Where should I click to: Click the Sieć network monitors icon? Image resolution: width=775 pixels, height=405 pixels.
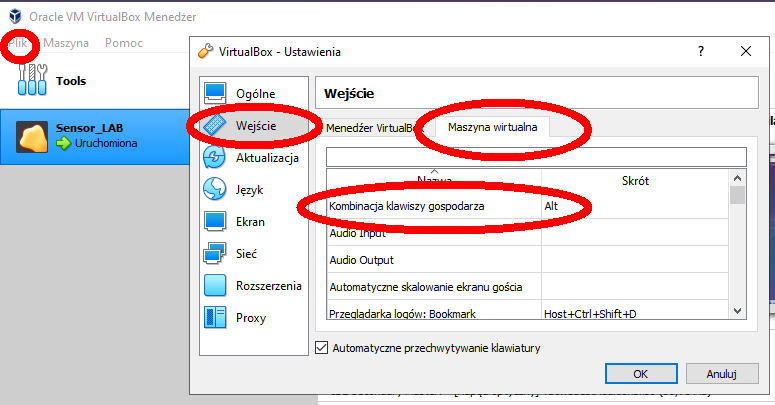point(215,253)
